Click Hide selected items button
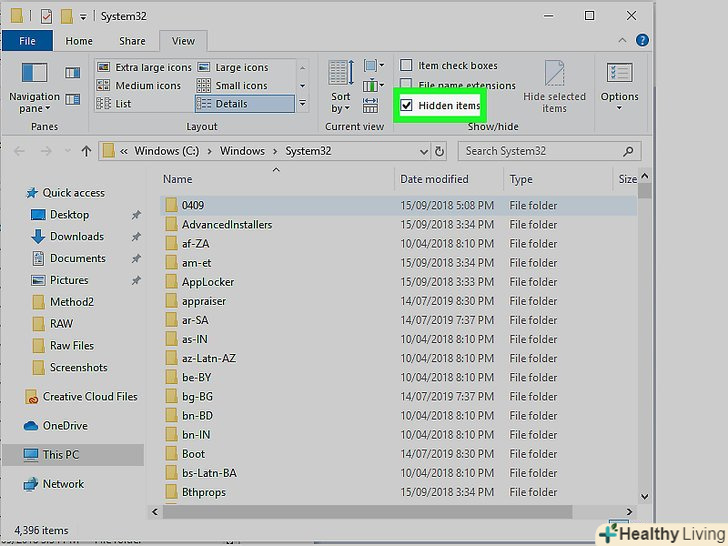728x546 pixels. click(554, 87)
